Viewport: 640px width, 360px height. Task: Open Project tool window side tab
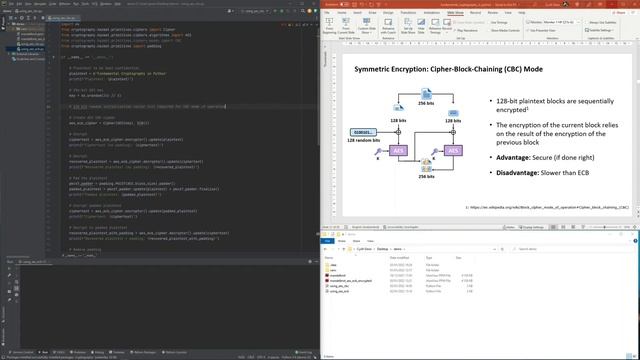pos(3,24)
